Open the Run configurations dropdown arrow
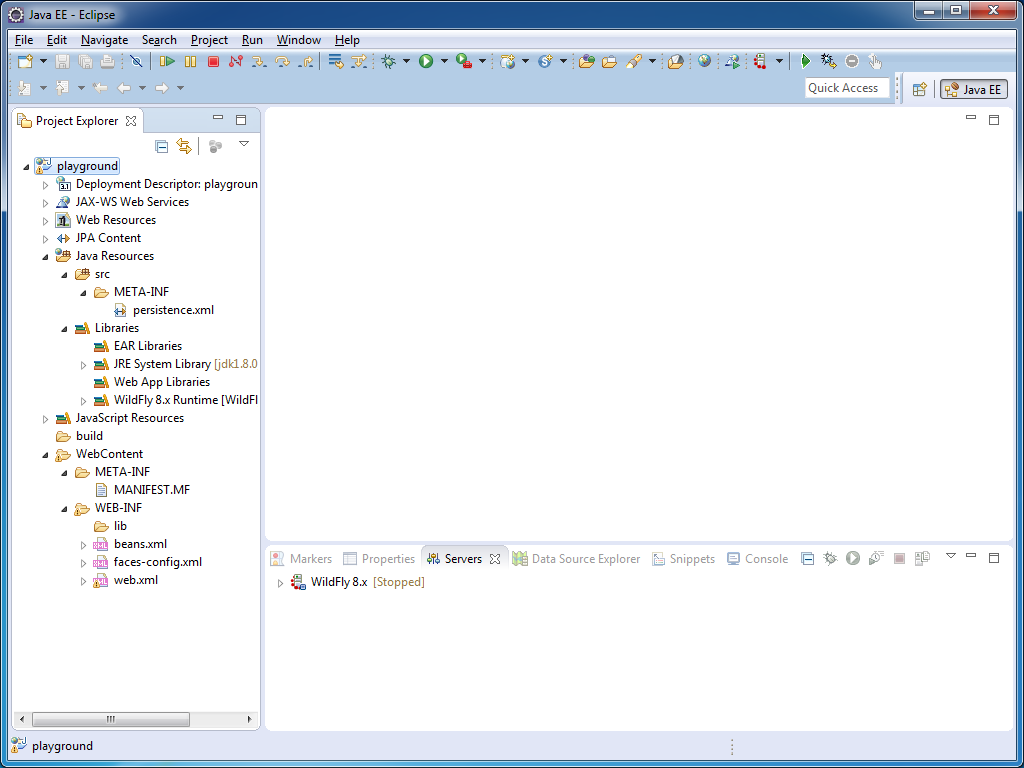The height and width of the screenshot is (768, 1024). [444, 61]
